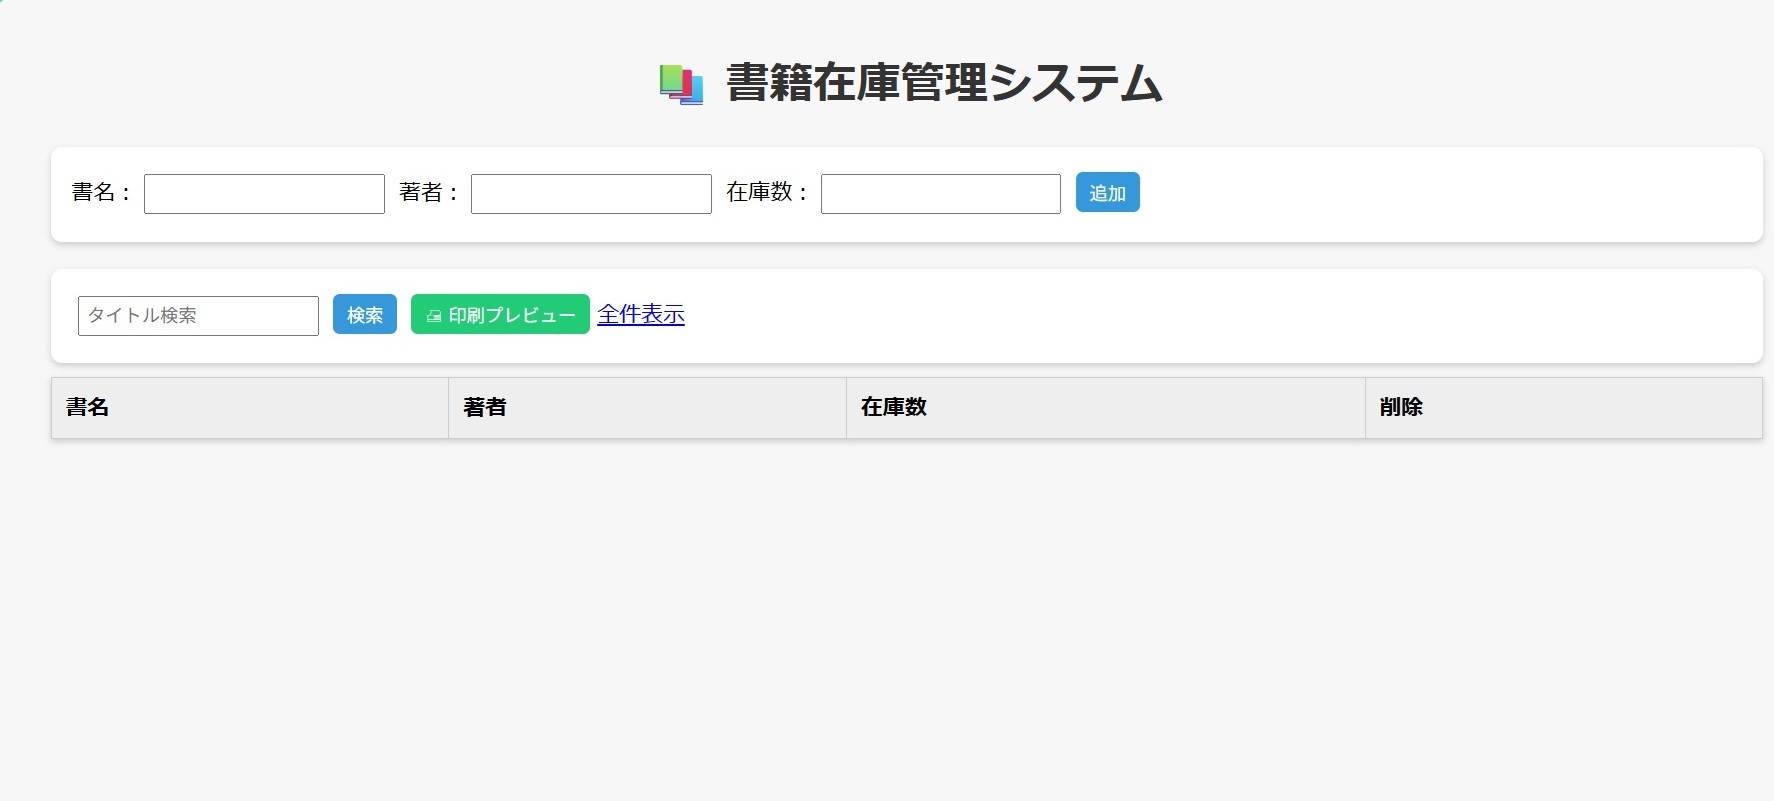Viewport: 1774px width, 801px height.
Task: Click into the タイトル検索 search box
Action: pyautogui.click(x=198, y=316)
